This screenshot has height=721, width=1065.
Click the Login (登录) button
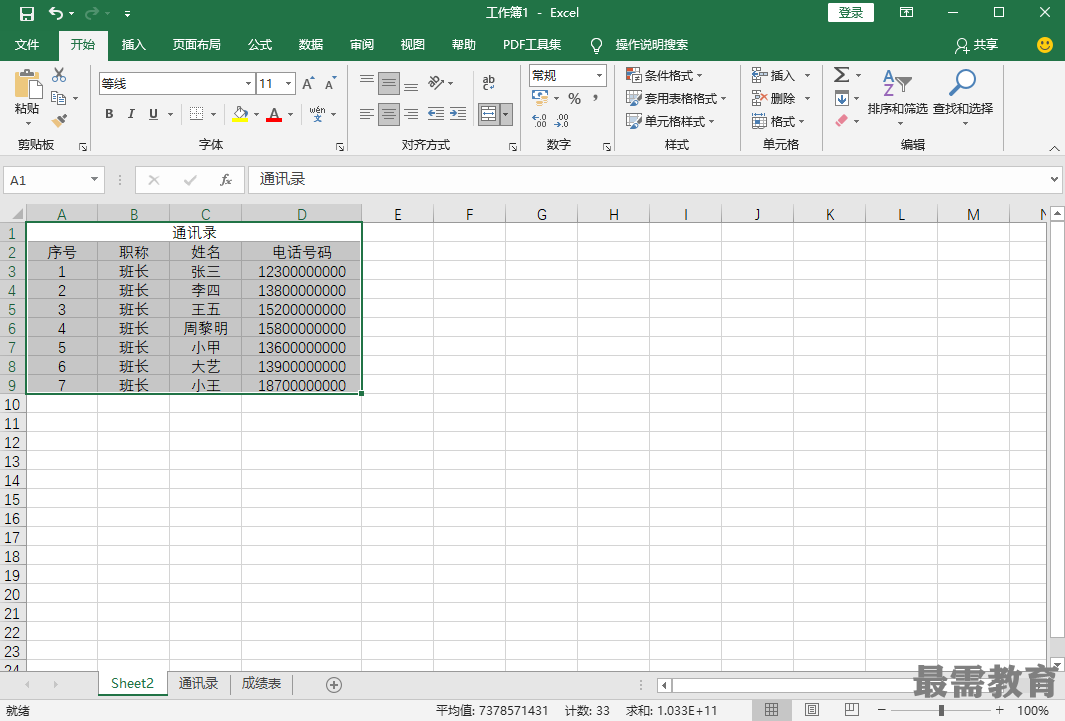tap(850, 13)
